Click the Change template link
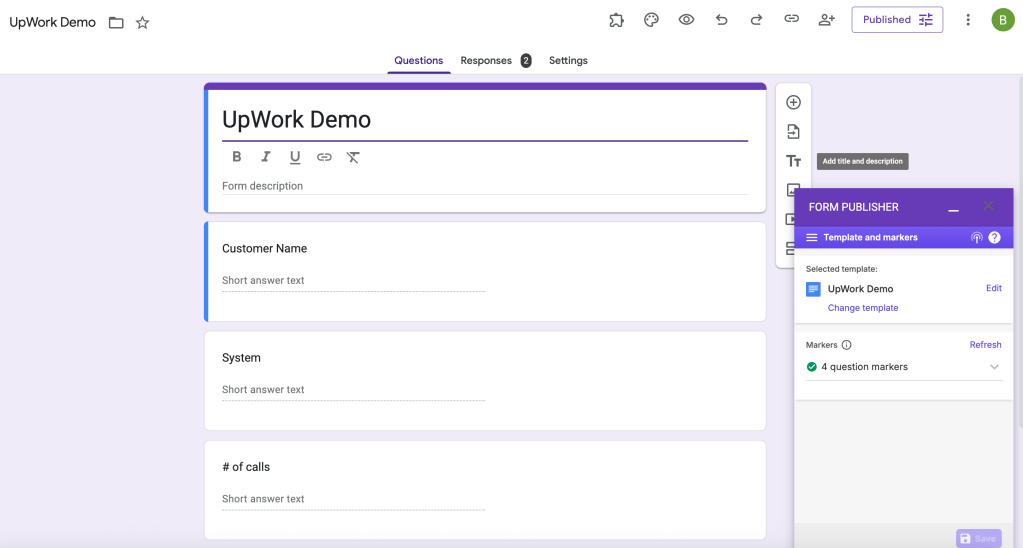 pos(862,308)
